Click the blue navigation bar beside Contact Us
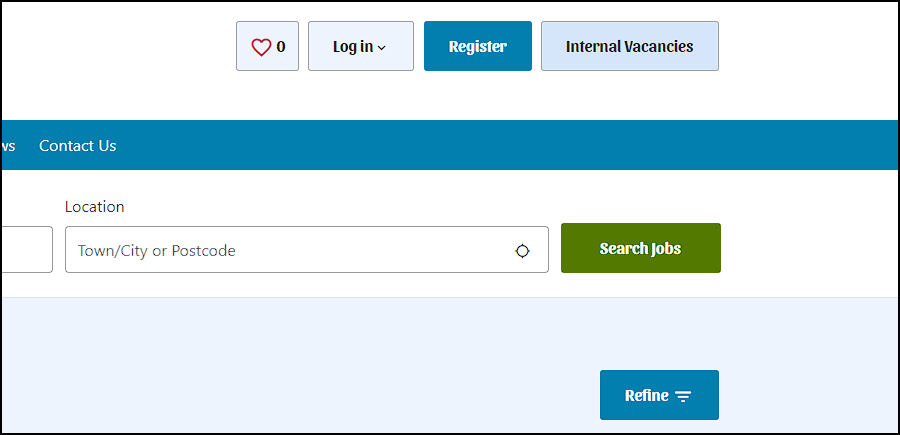Image resolution: width=900 pixels, height=435 pixels. click(x=505, y=145)
